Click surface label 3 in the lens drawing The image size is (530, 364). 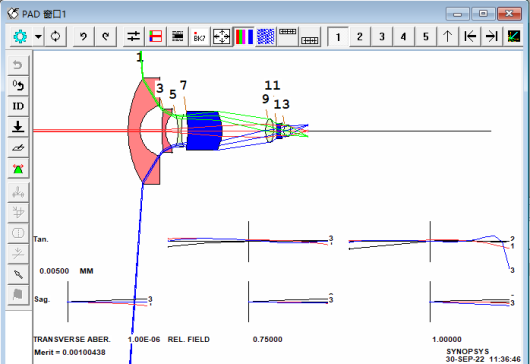(160, 89)
